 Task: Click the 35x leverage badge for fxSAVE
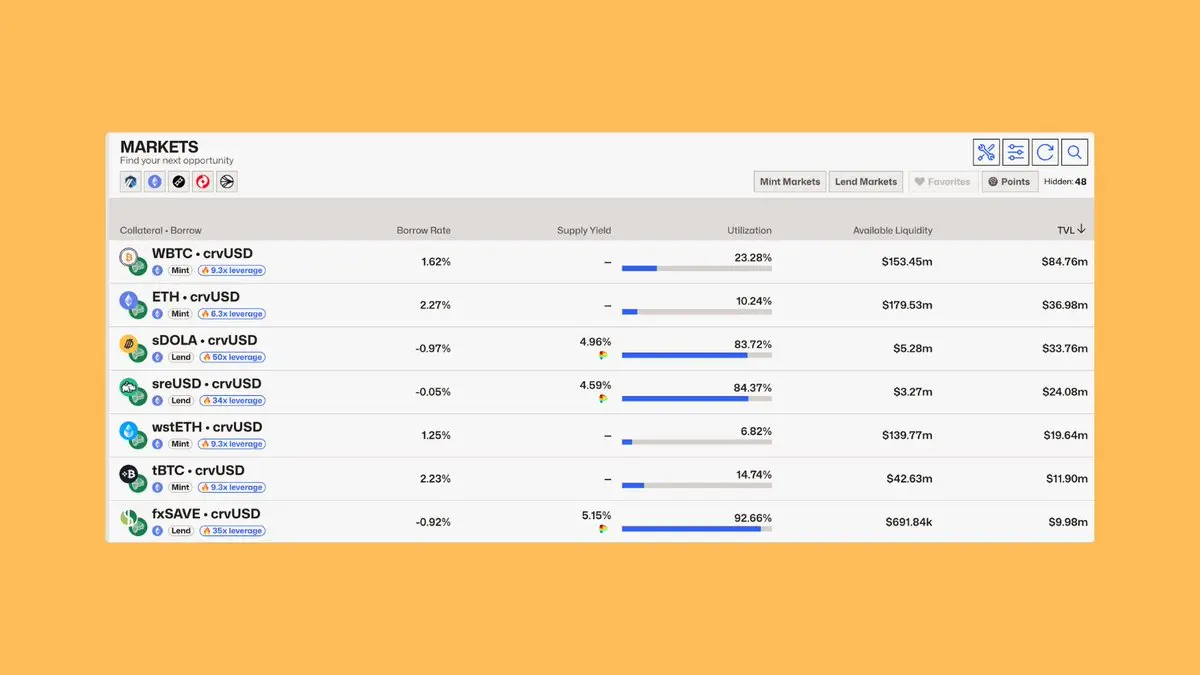(x=231, y=531)
